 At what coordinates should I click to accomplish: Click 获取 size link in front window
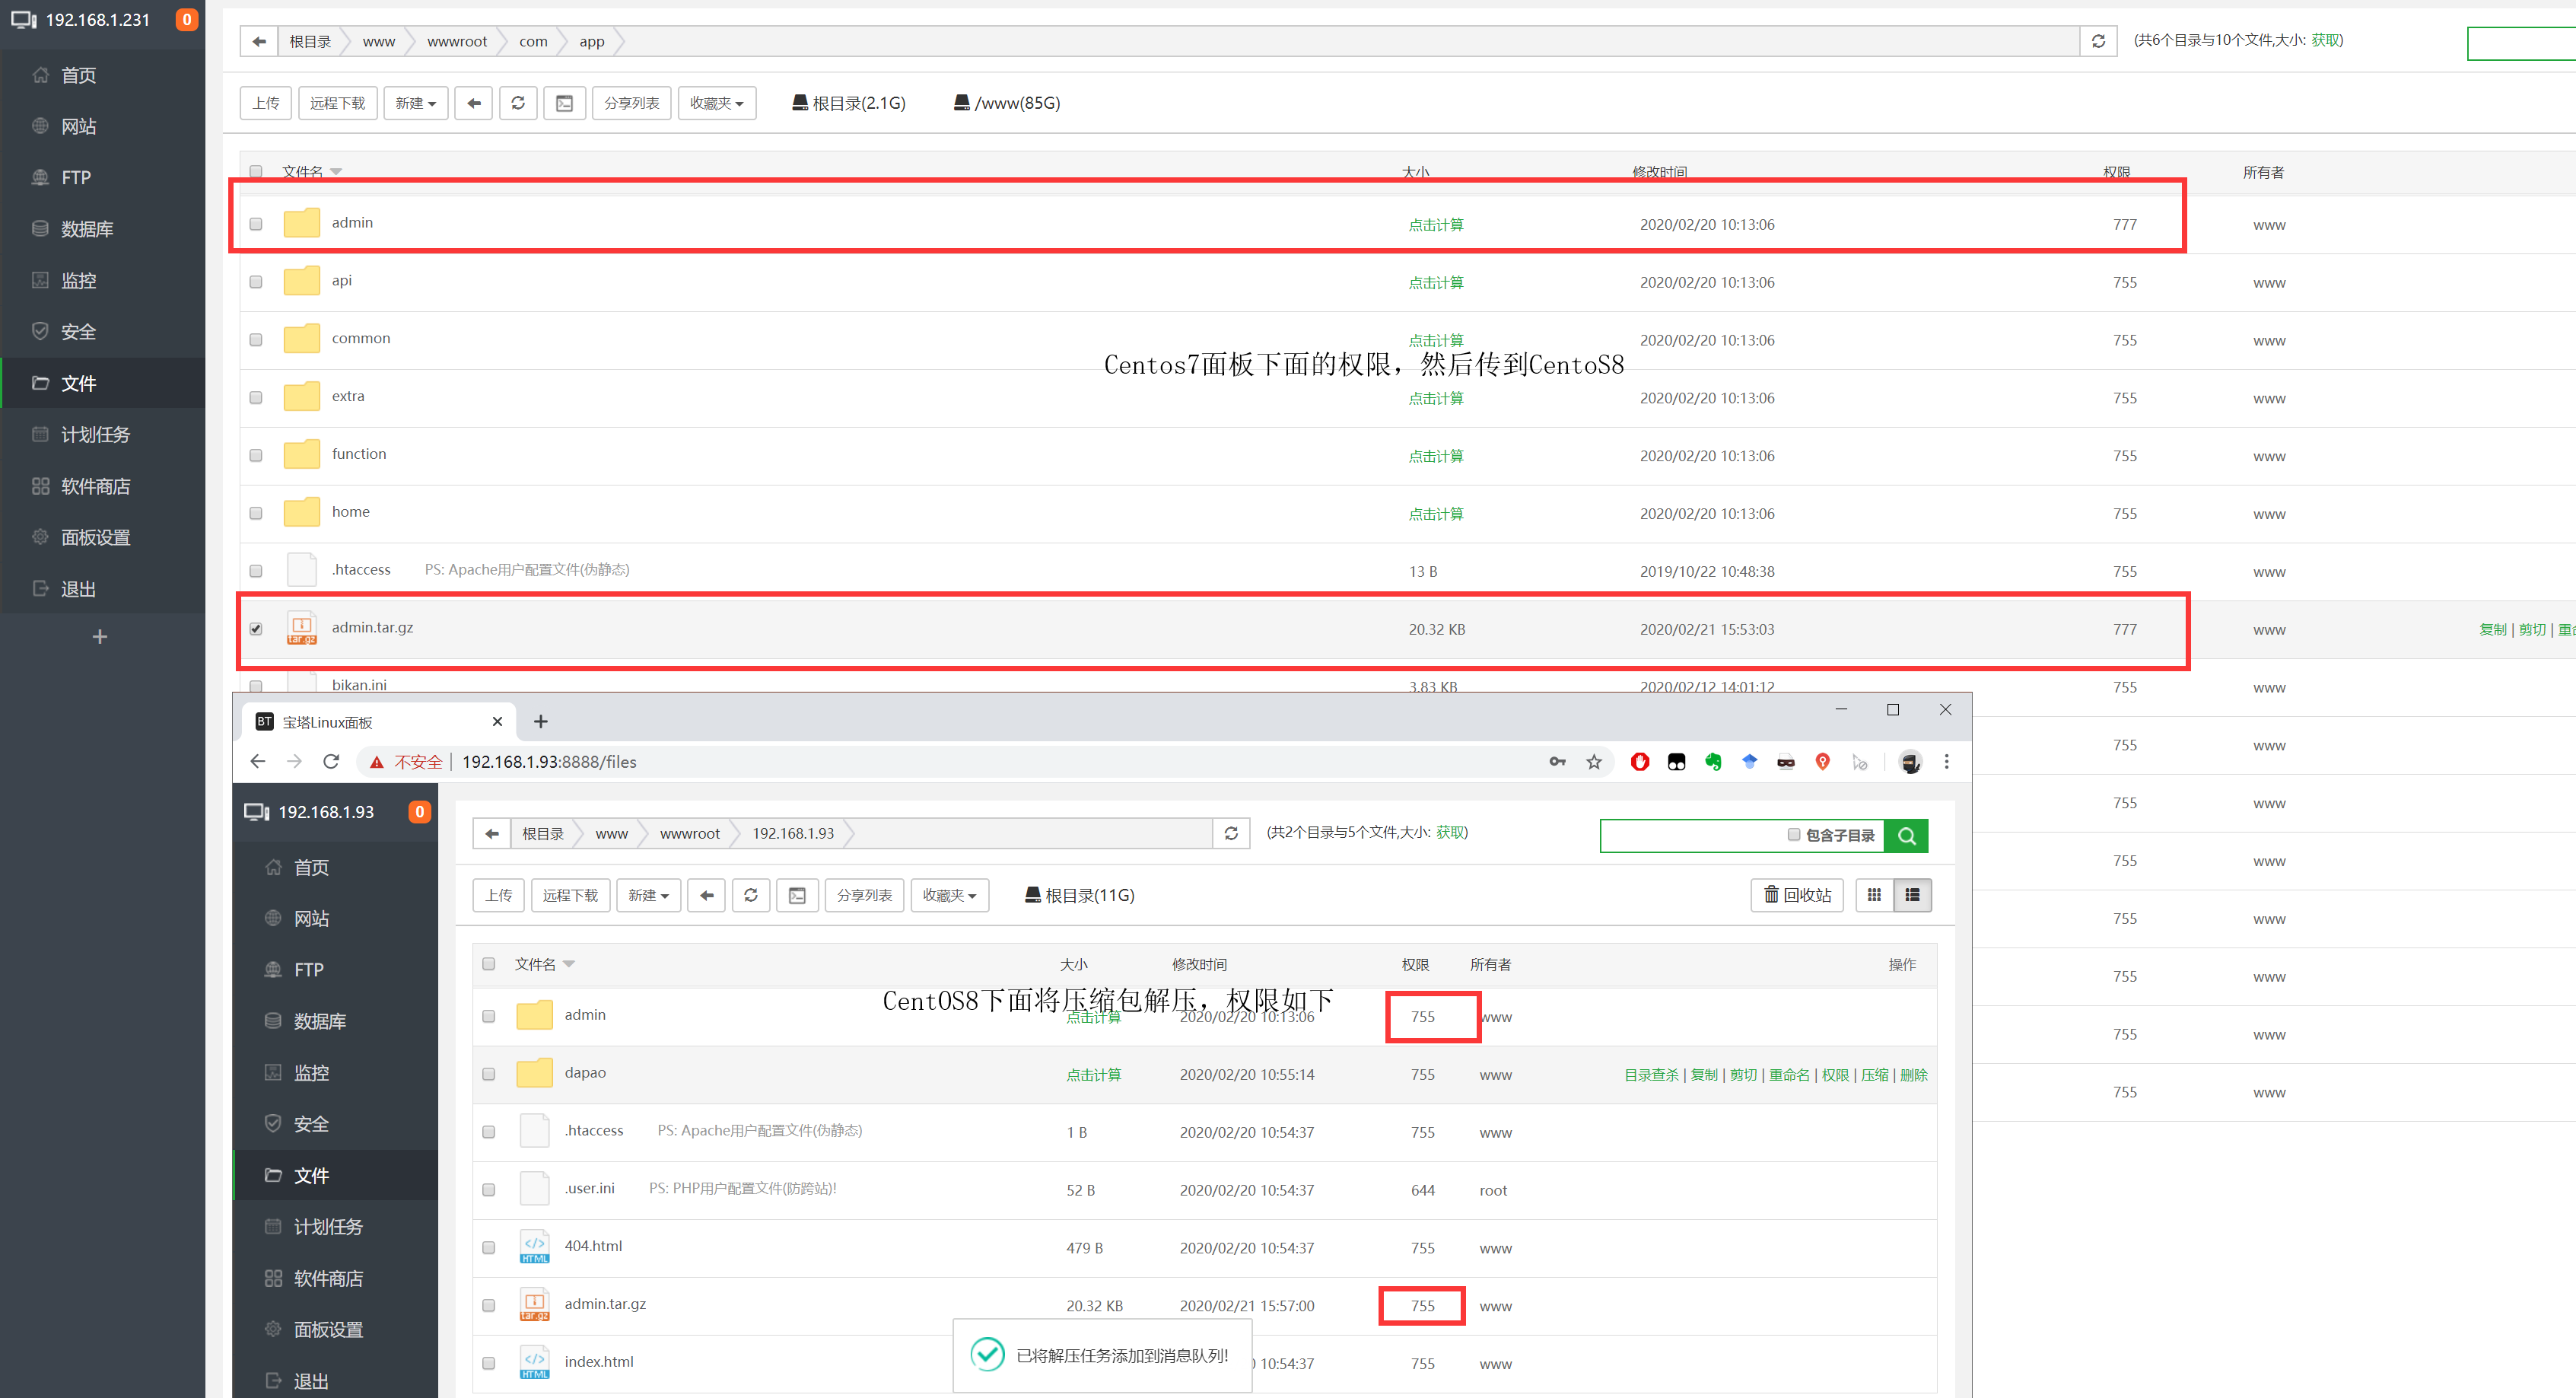(1450, 833)
